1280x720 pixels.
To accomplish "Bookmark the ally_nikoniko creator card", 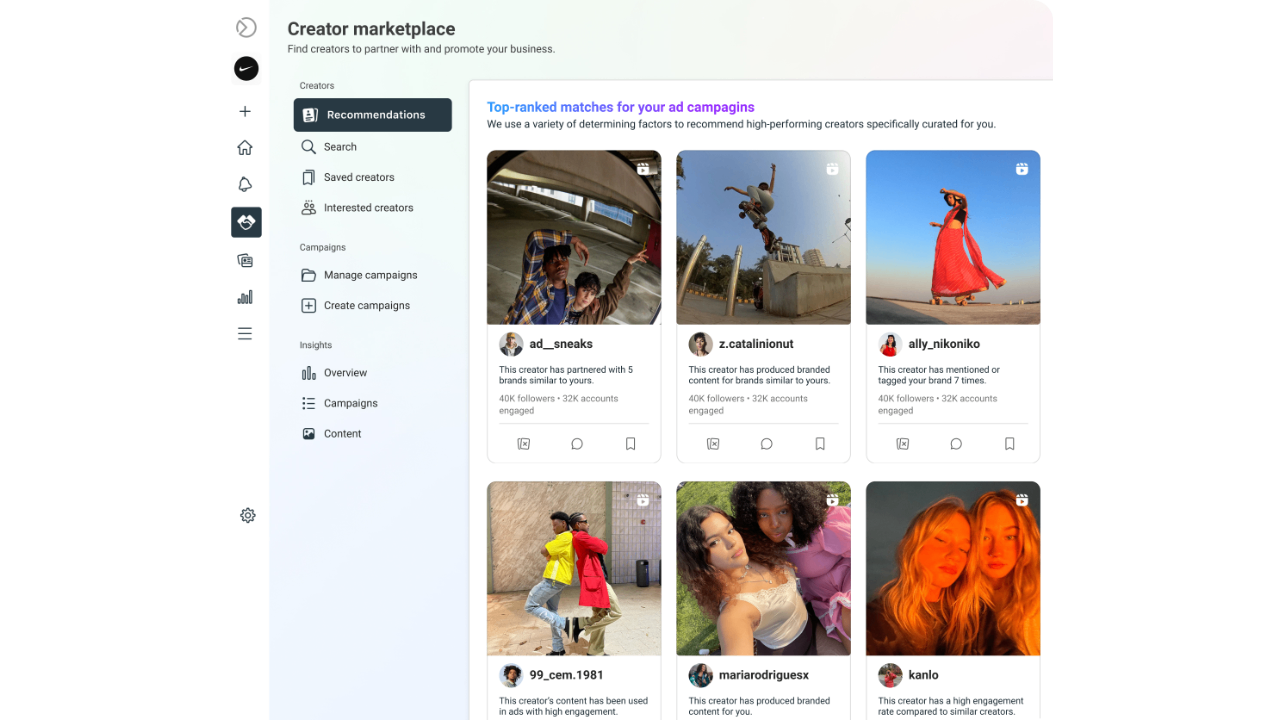I will pyautogui.click(x=1010, y=444).
